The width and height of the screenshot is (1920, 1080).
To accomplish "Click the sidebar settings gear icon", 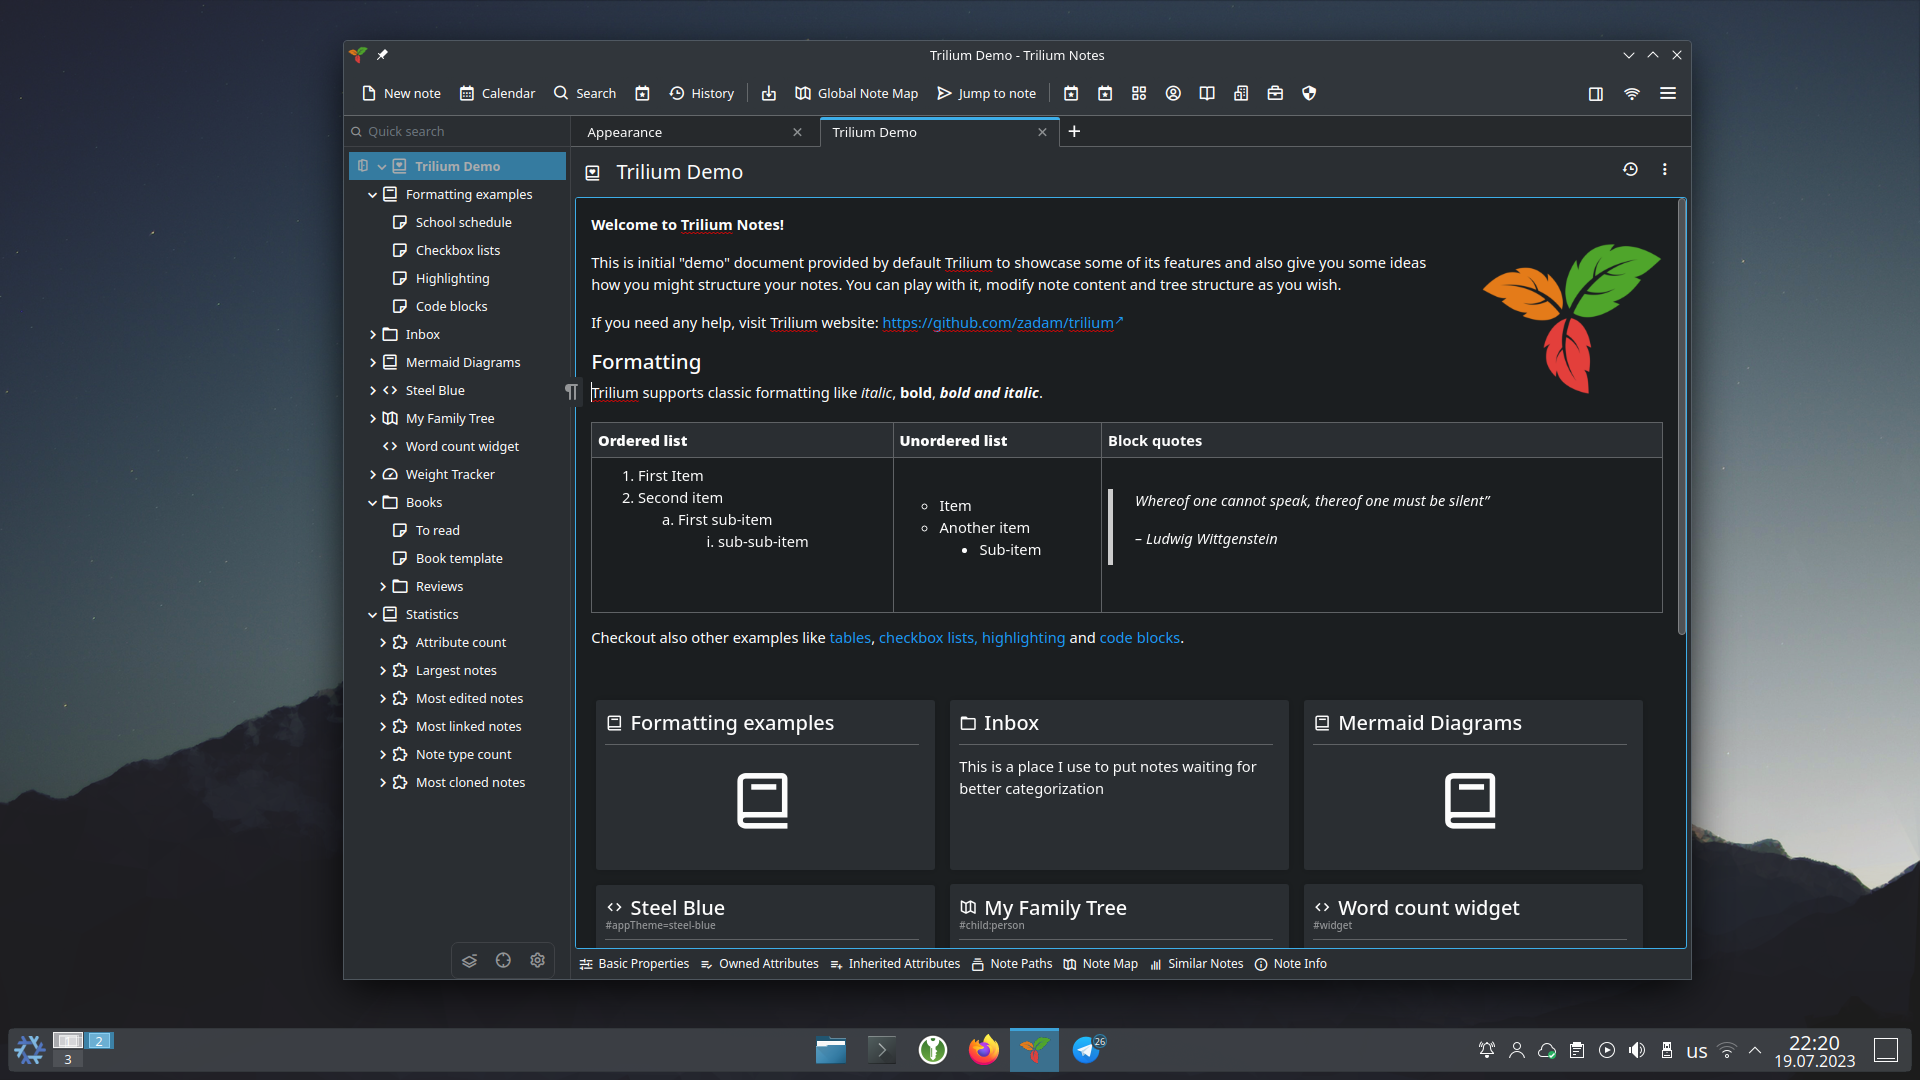I will (537, 960).
